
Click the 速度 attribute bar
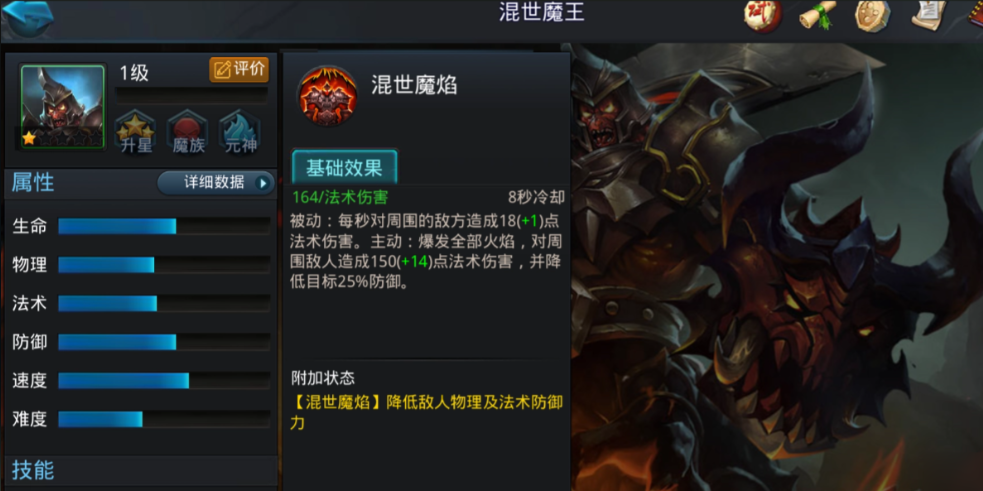[164, 380]
